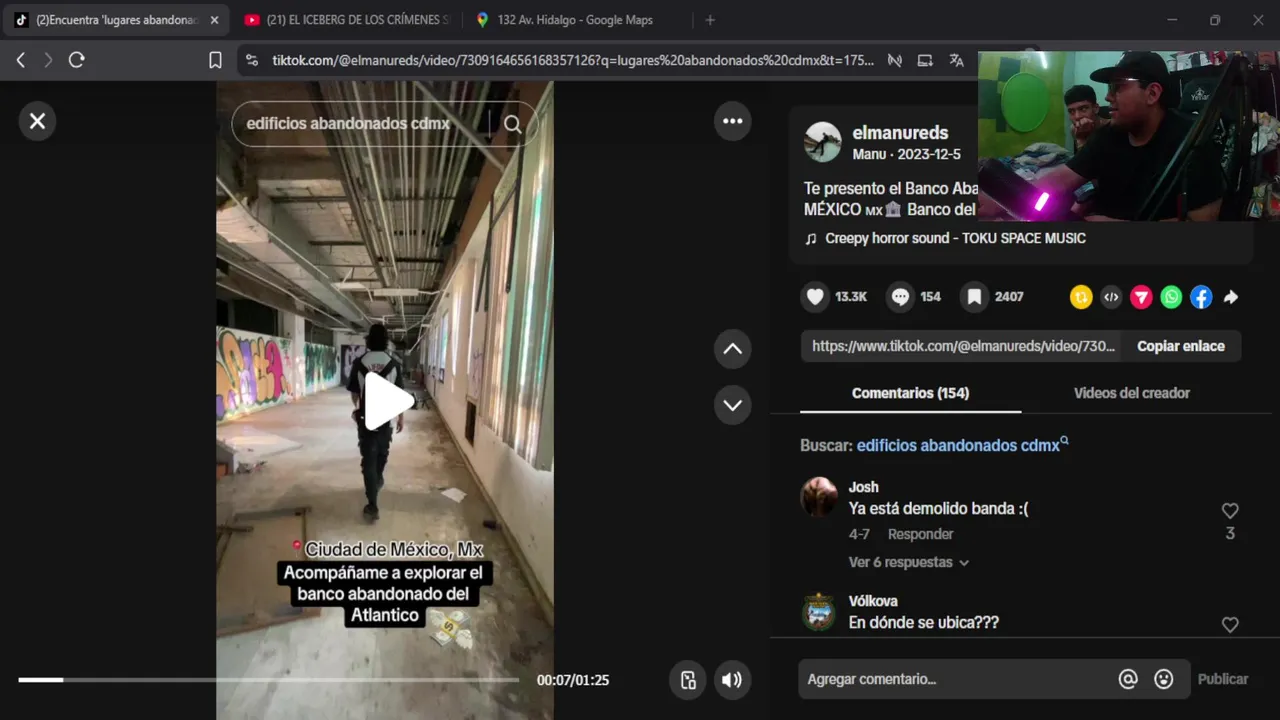Go to next video with down arrow
Screen dimensions: 1280x720
pyautogui.click(x=733, y=405)
